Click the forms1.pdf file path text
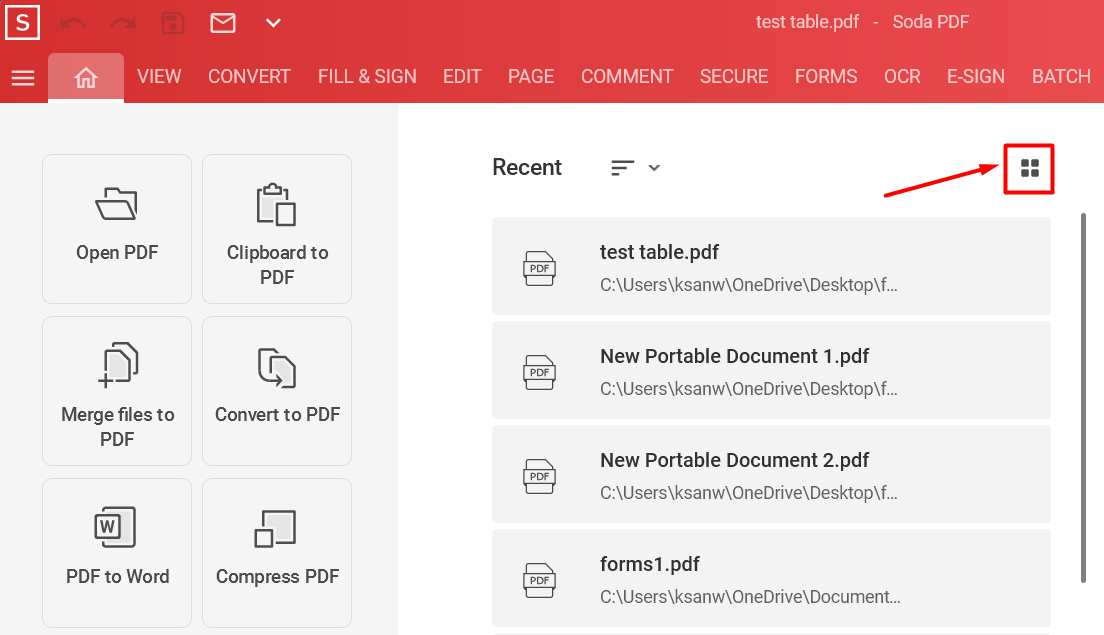The image size is (1104, 635). pyautogui.click(x=750, y=597)
